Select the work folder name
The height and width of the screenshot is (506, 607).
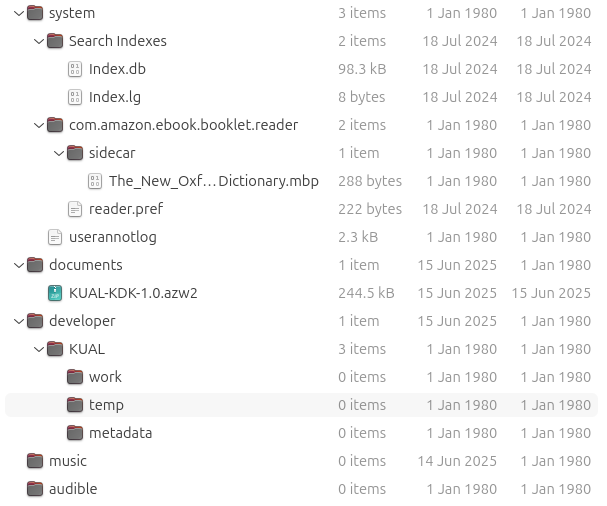105,377
